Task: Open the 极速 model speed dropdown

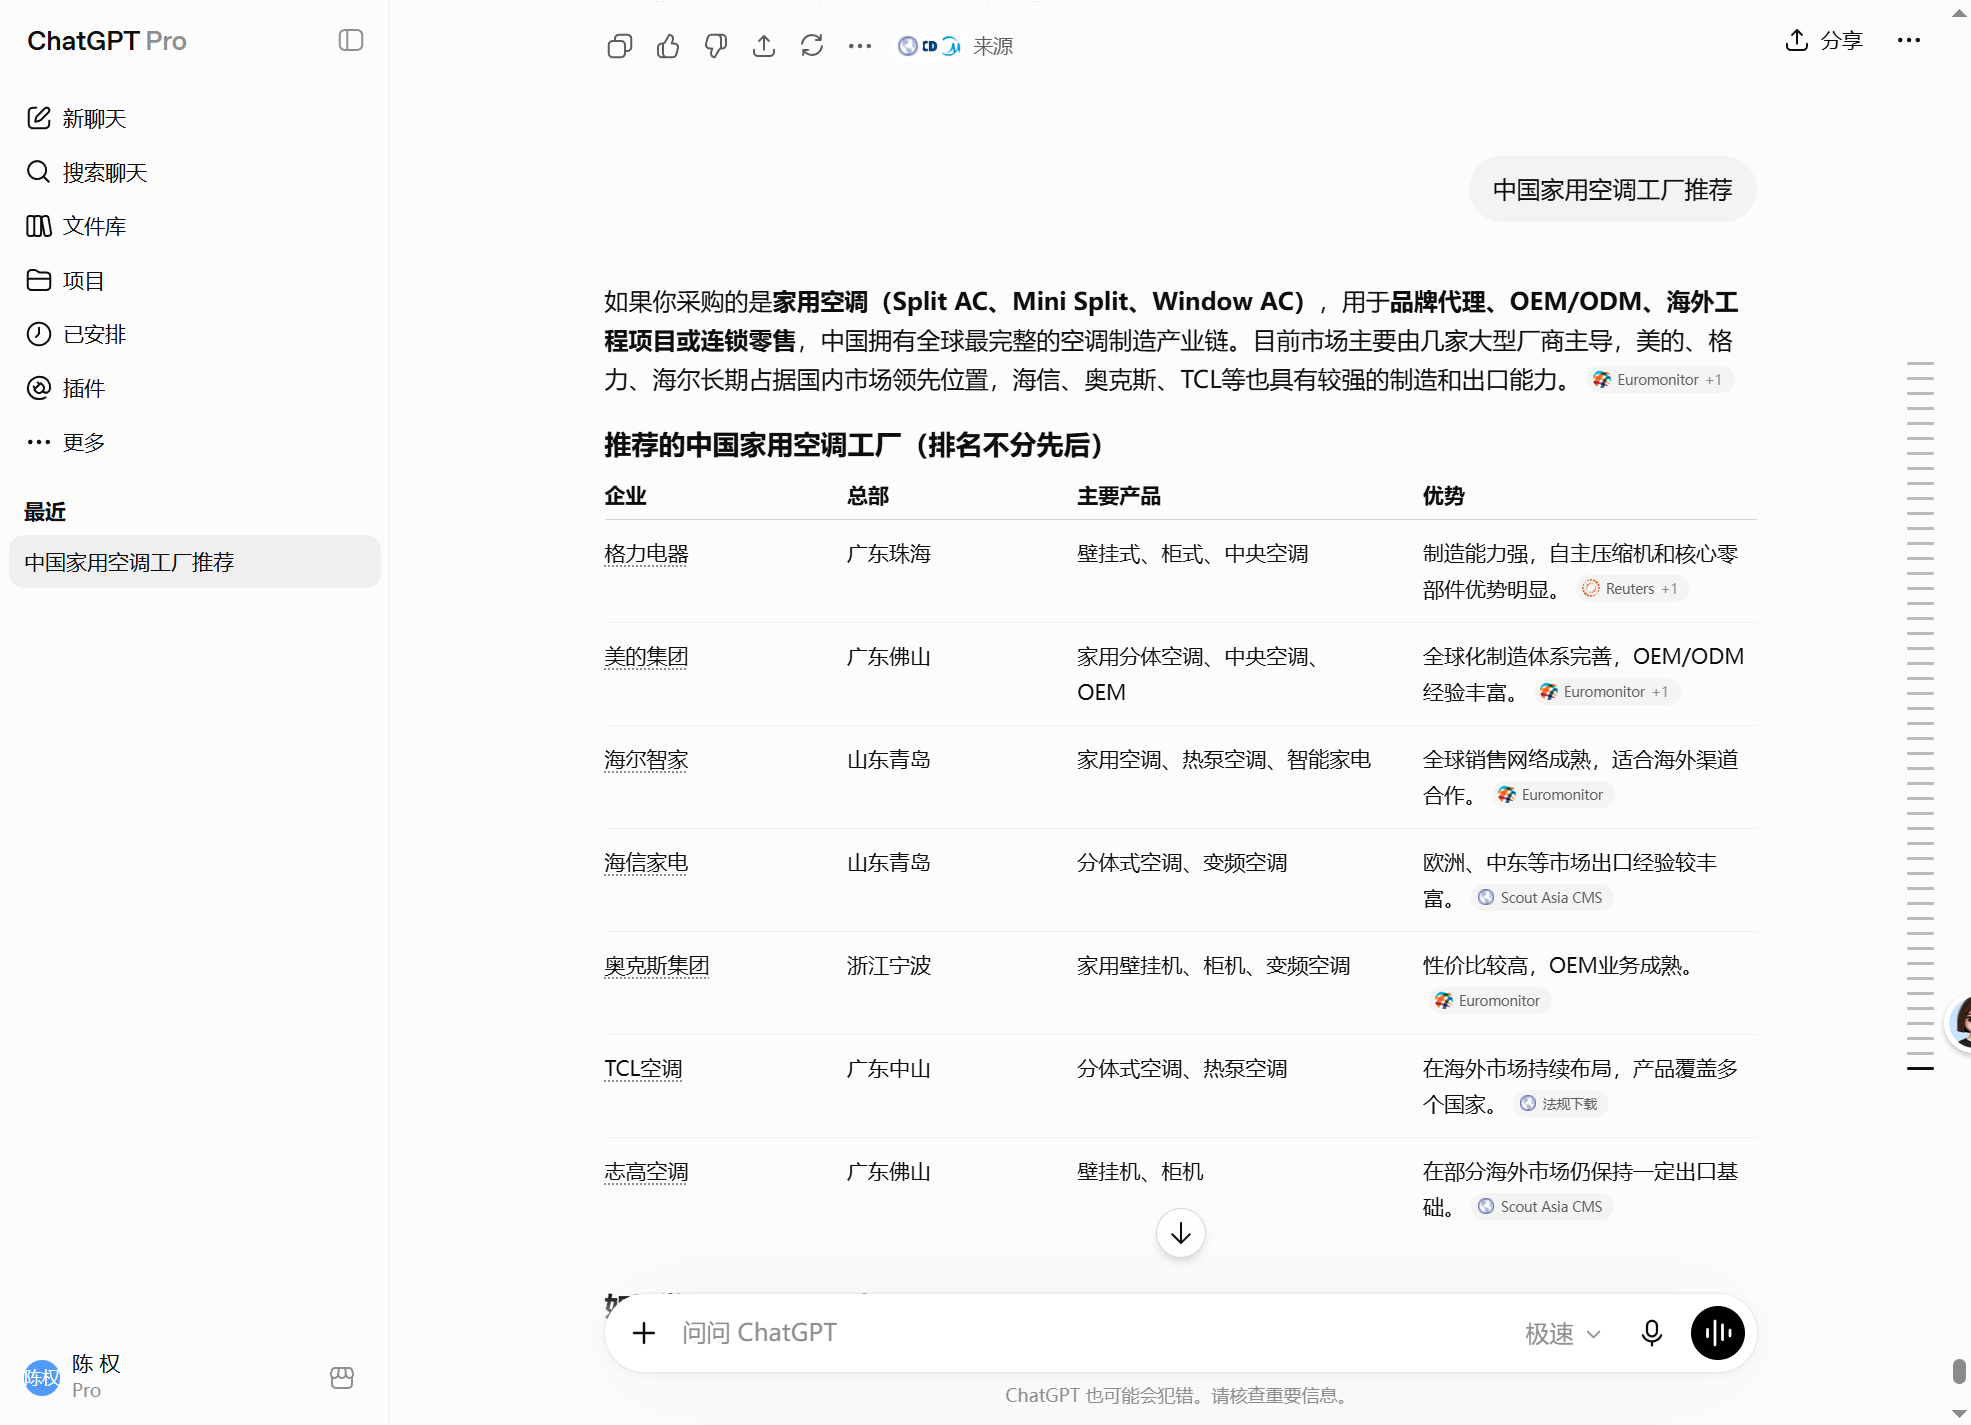Action: 1563,1334
